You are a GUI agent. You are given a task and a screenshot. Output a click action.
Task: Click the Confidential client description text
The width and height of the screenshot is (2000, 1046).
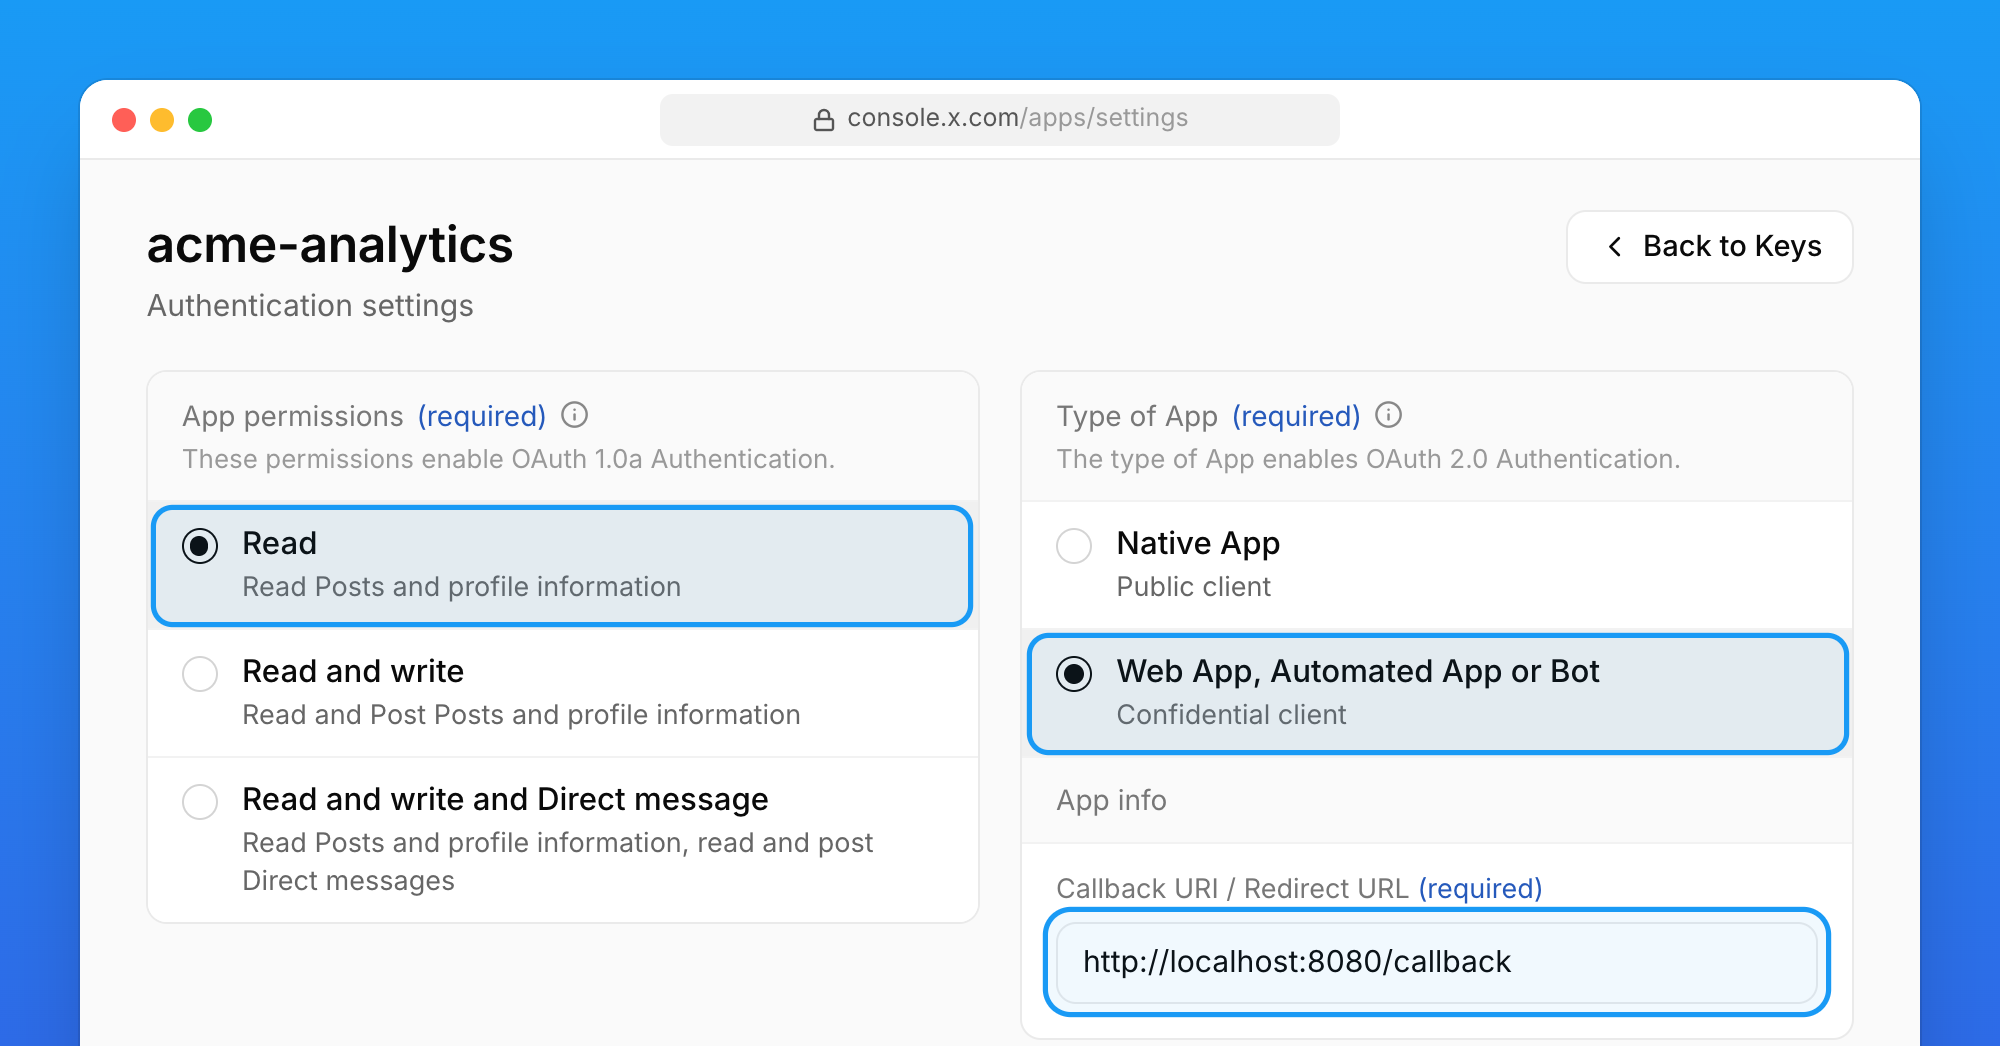click(1231, 715)
